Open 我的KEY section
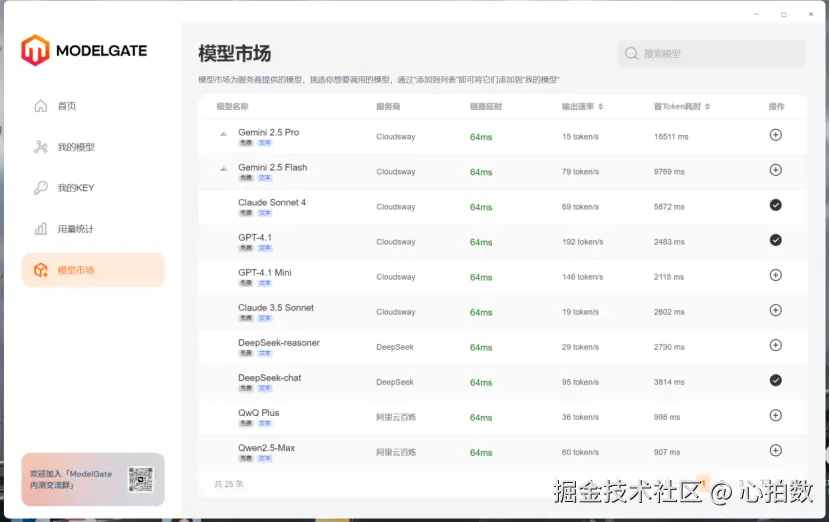This screenshot has width=830, height=522. click(76, 188)
